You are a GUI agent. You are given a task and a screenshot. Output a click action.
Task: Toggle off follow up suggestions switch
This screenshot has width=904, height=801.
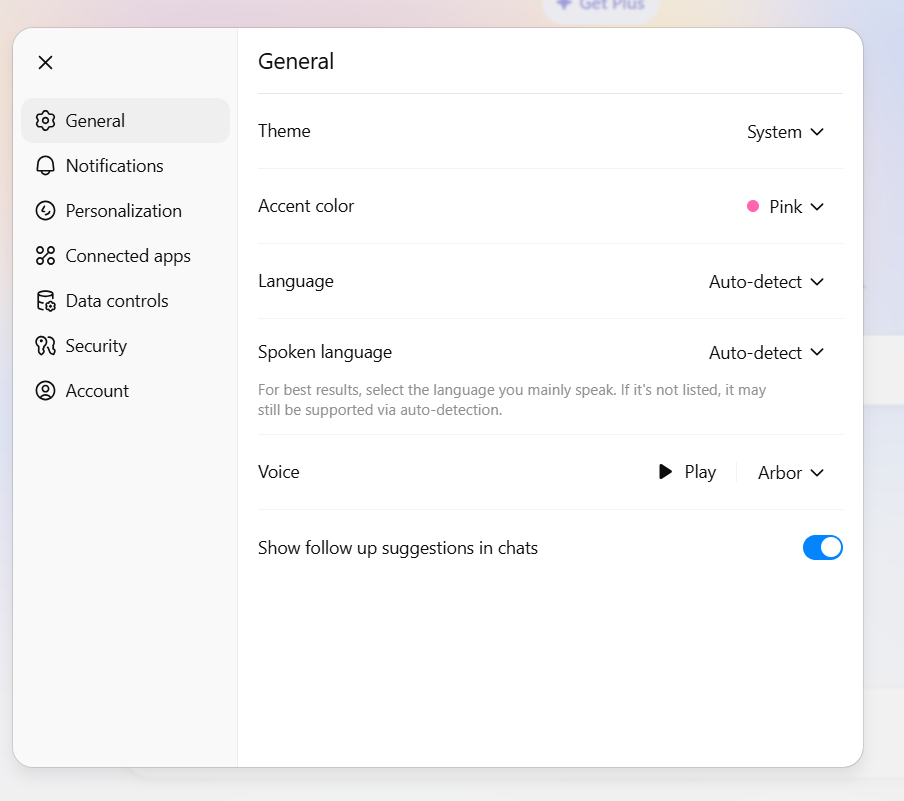click(822, 548)
